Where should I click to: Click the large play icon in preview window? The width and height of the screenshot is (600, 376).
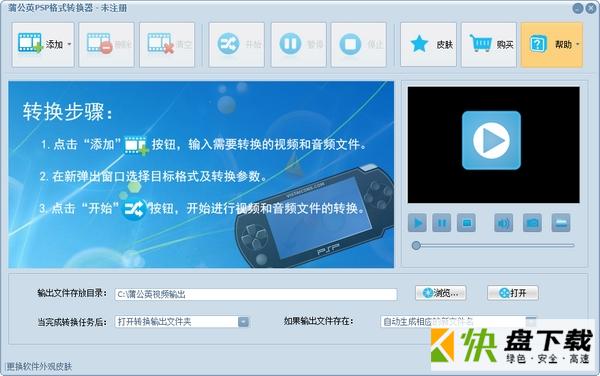tap(491, 140)
